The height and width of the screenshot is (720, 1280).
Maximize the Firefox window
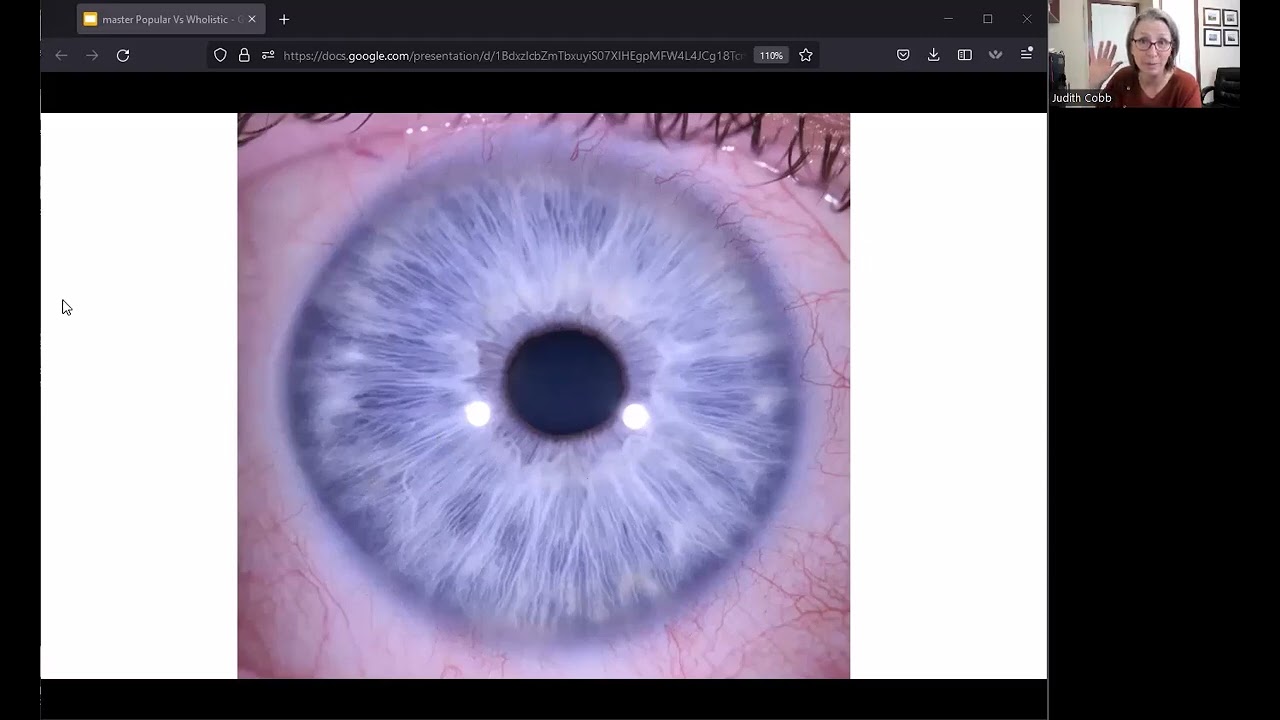[988, 19]
